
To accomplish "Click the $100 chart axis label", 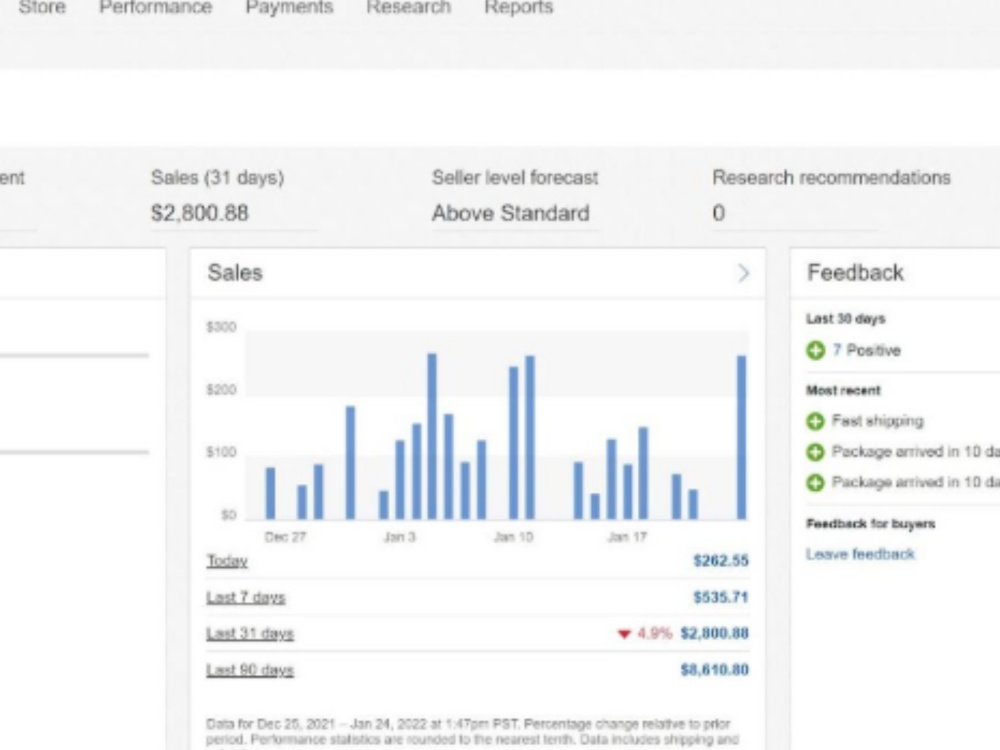I will point(221,452).
